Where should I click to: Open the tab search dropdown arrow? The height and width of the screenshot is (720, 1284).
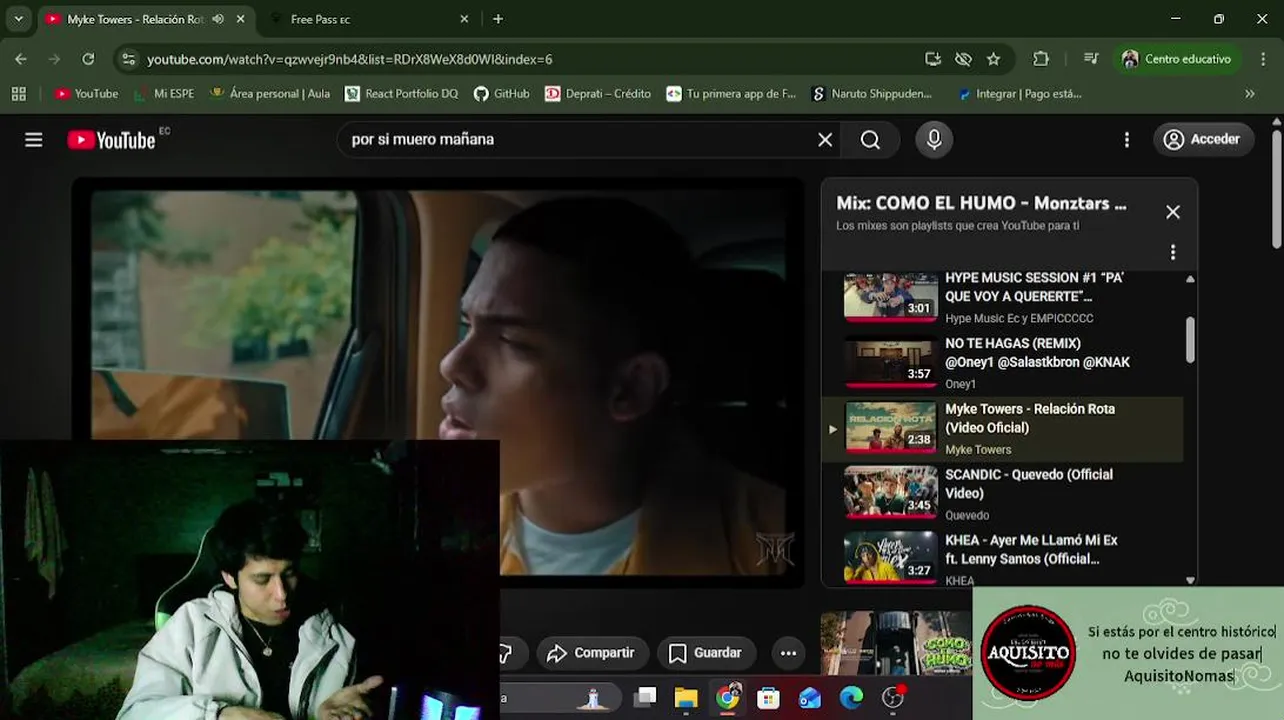(18, 19)
